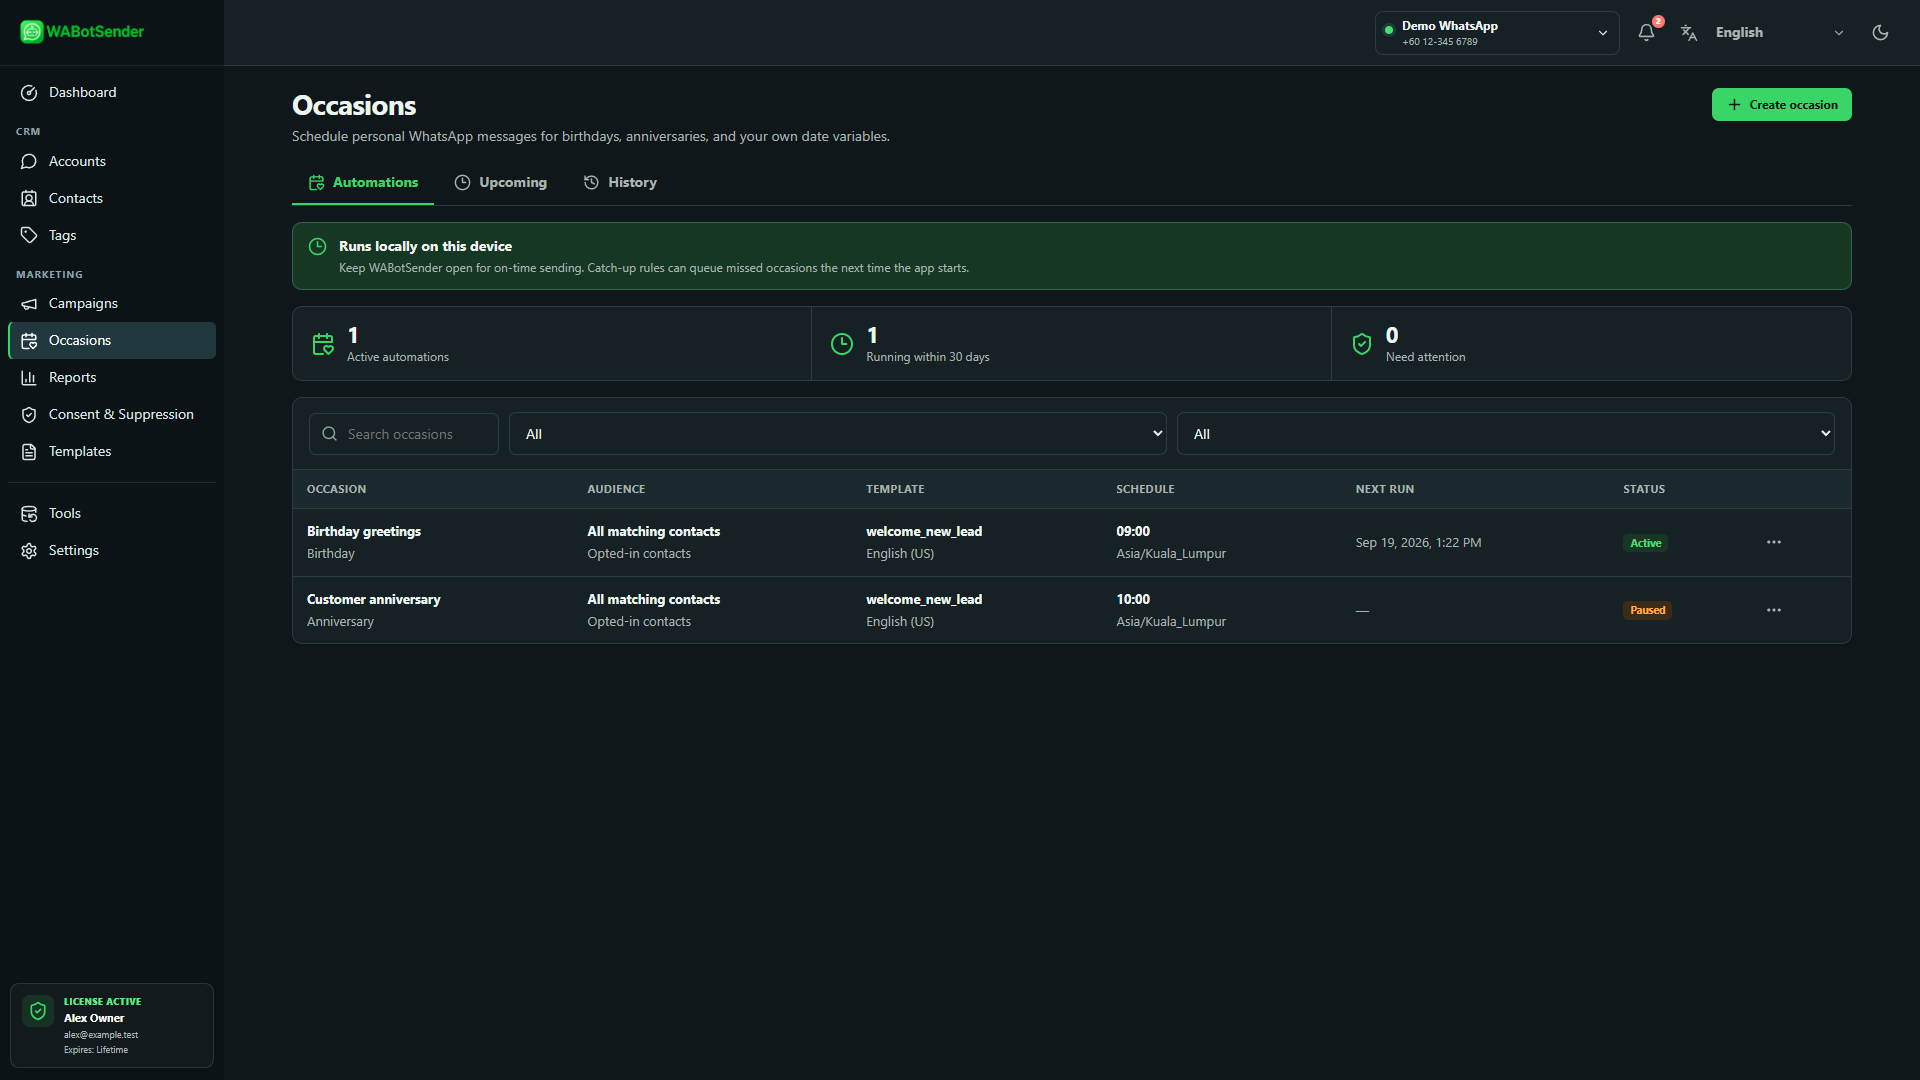Click the Paused status badge
Image resolution: width=1920 pixels, height=1080 pixels.
click(x=1647, y=610)
